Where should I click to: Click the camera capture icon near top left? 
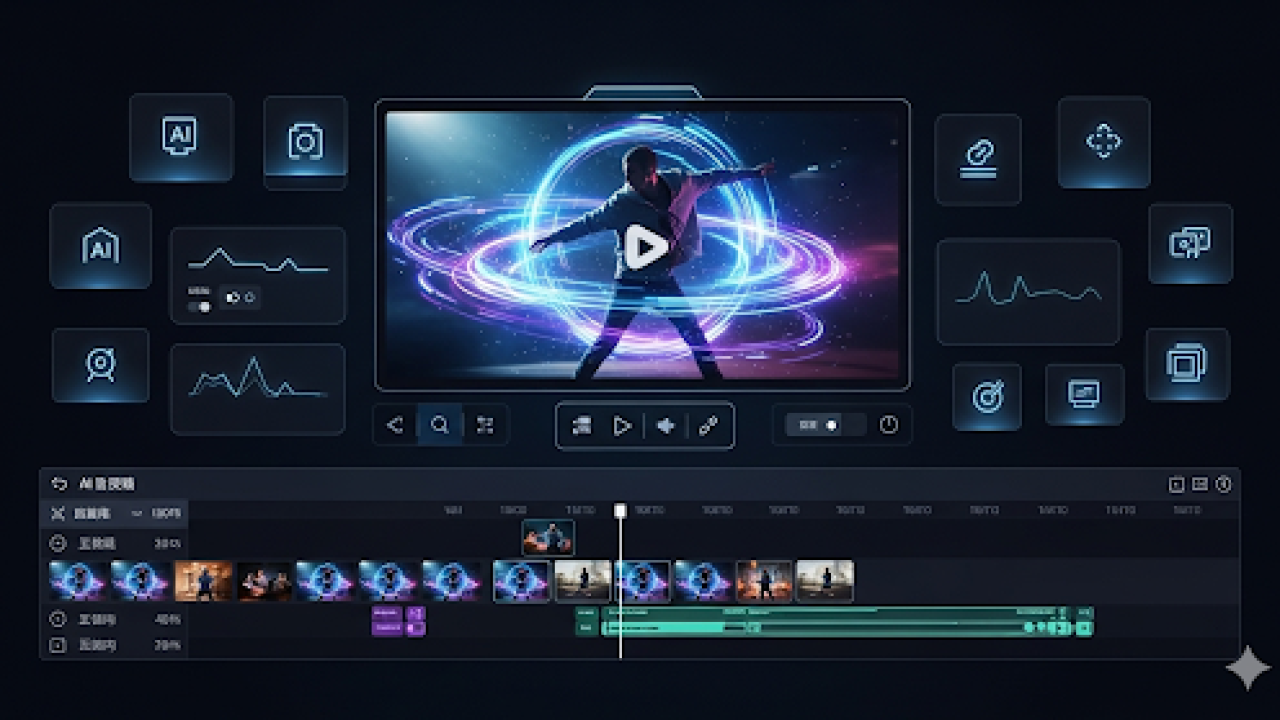pos(305,140)
